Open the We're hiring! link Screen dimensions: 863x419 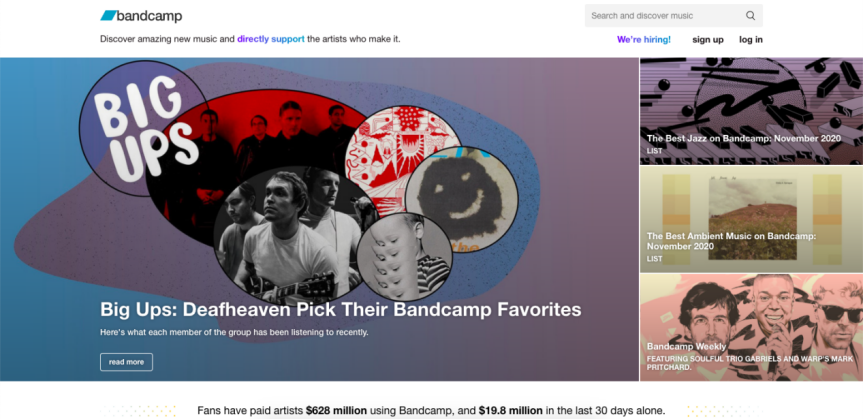(x=644, y=40)
